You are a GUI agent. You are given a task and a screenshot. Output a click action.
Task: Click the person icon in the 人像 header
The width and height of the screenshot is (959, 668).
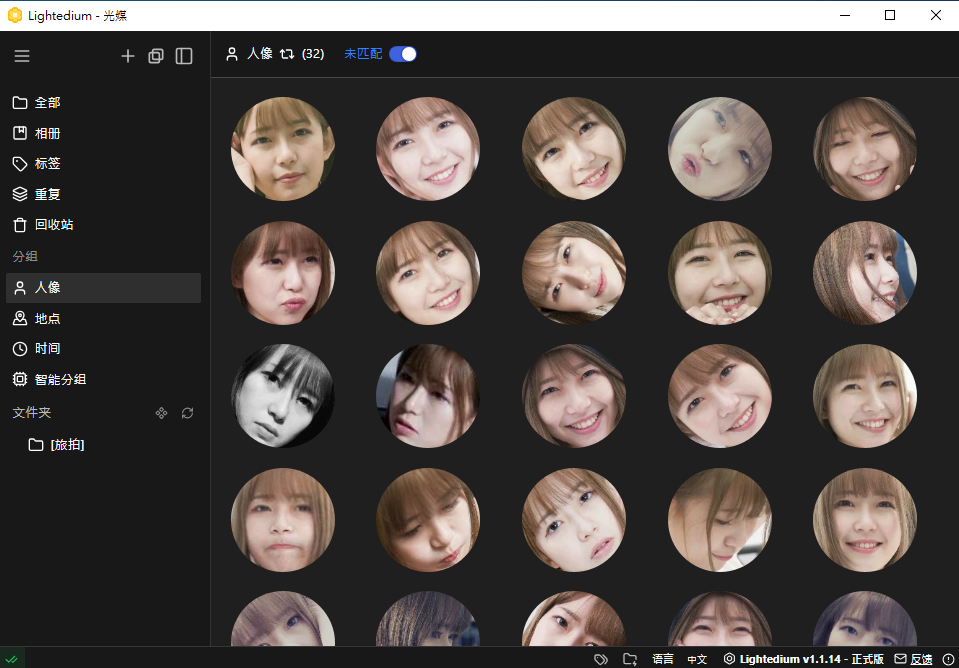tap(232, 54)
